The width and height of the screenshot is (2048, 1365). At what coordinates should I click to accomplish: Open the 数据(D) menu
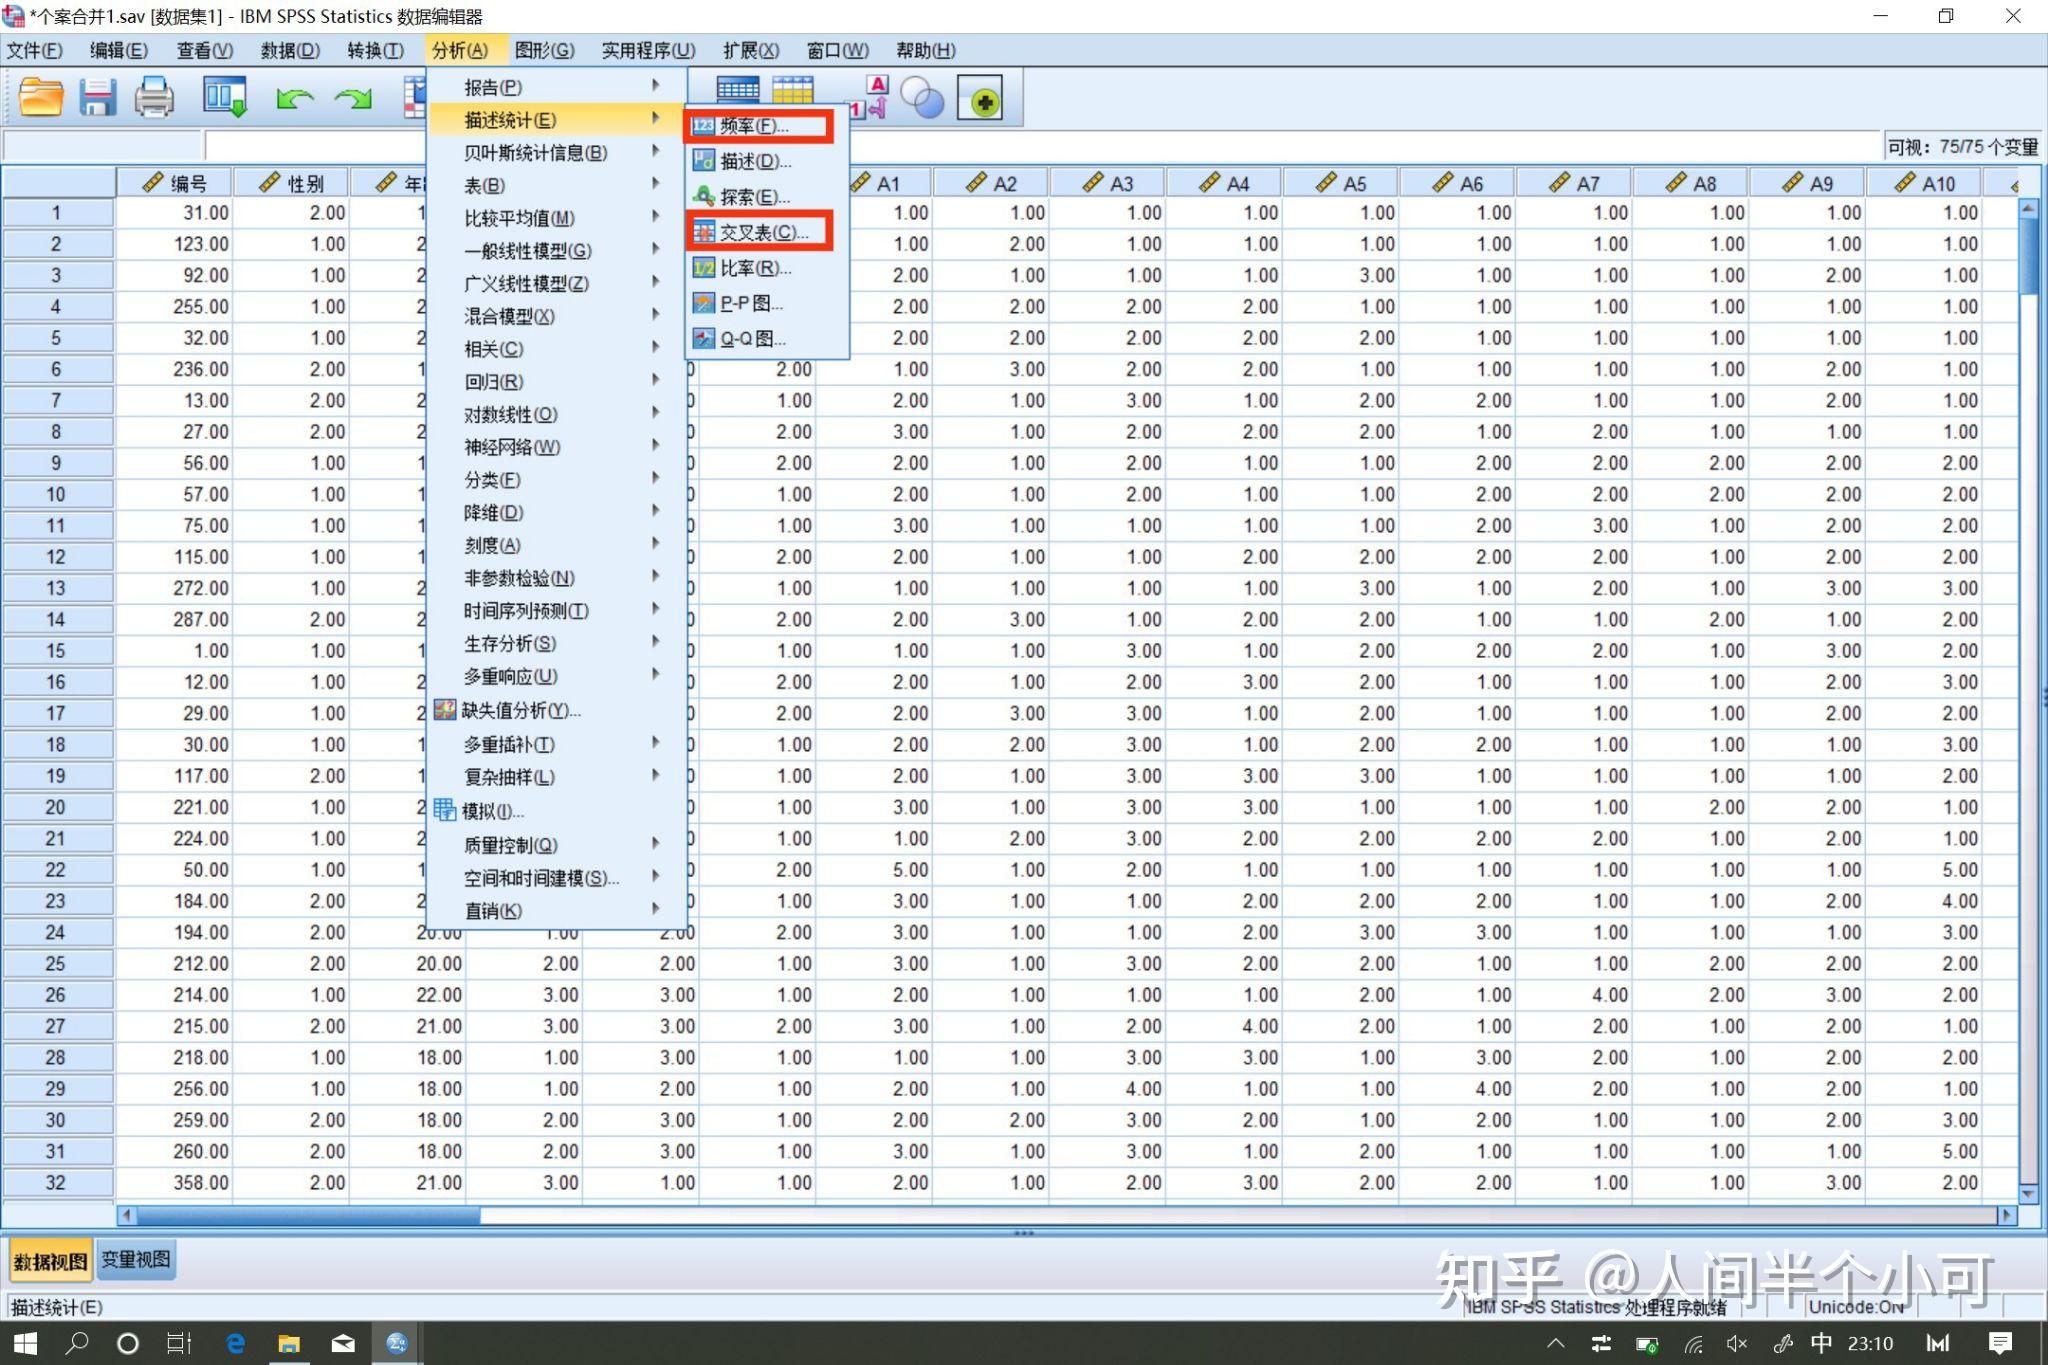point(290,50)
